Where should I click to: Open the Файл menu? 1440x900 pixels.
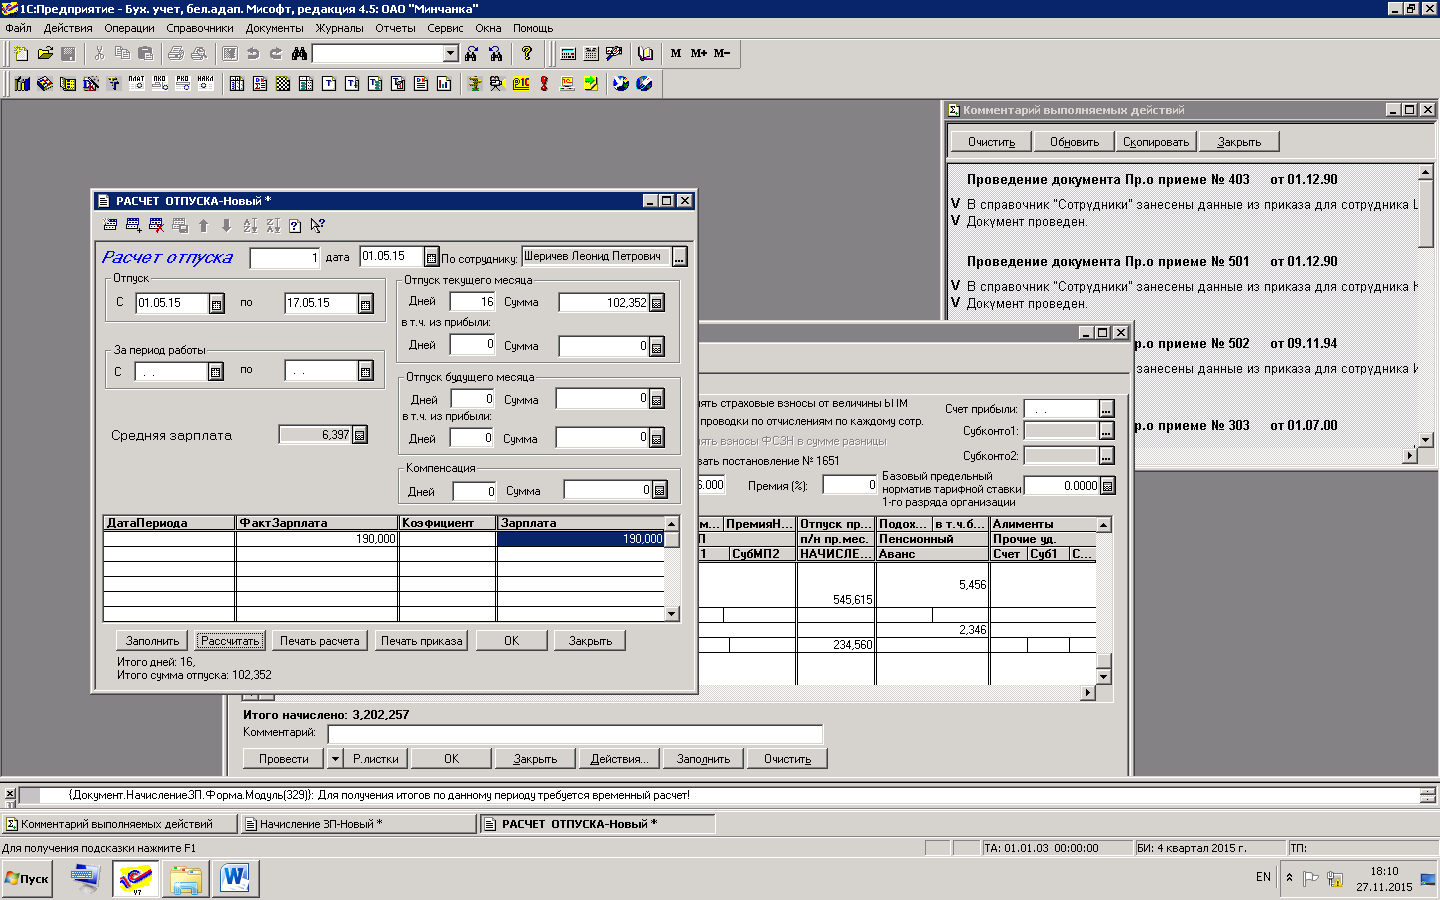[18, 28]
